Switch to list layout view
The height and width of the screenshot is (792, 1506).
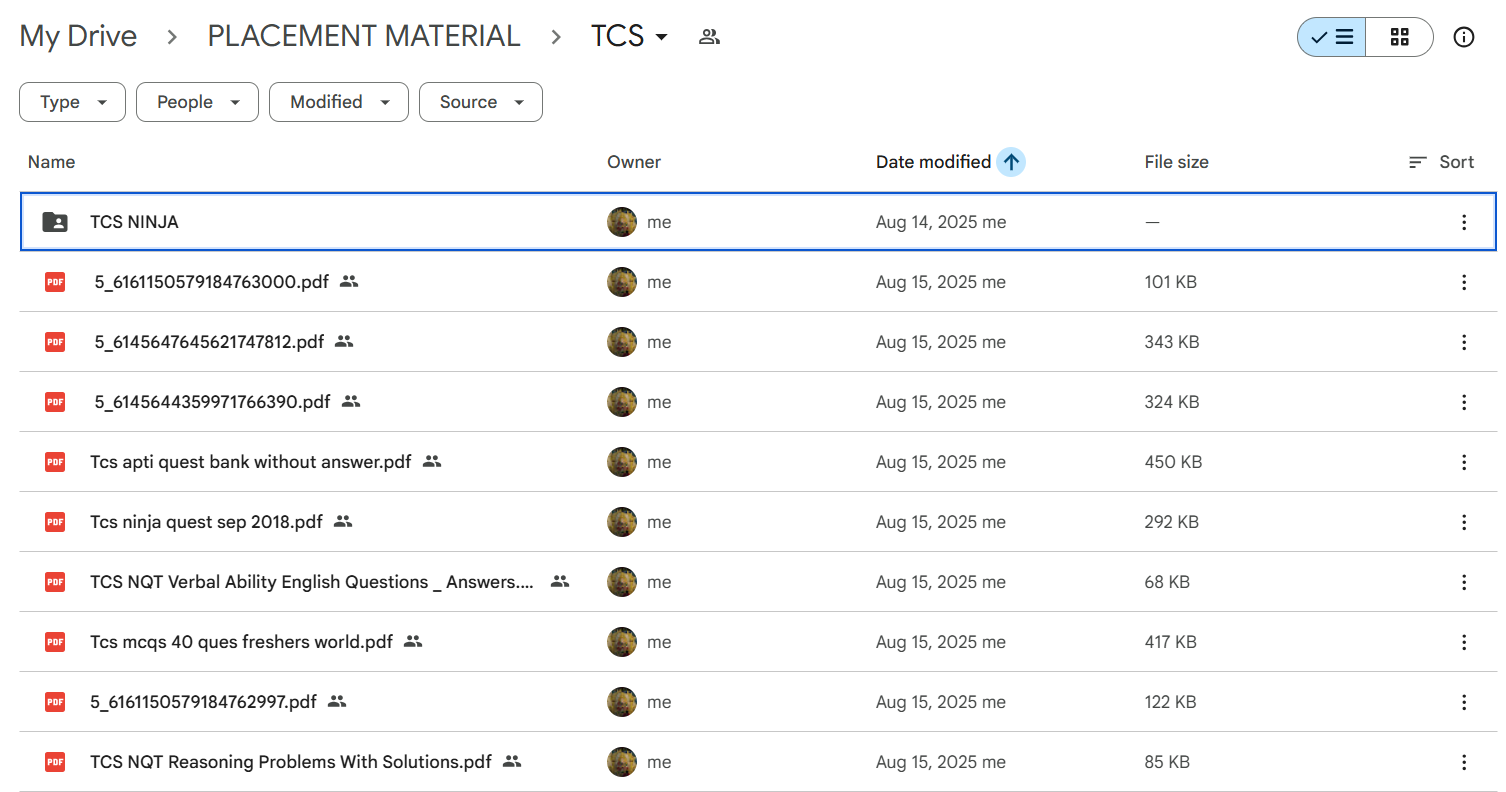coord(1332,37)
